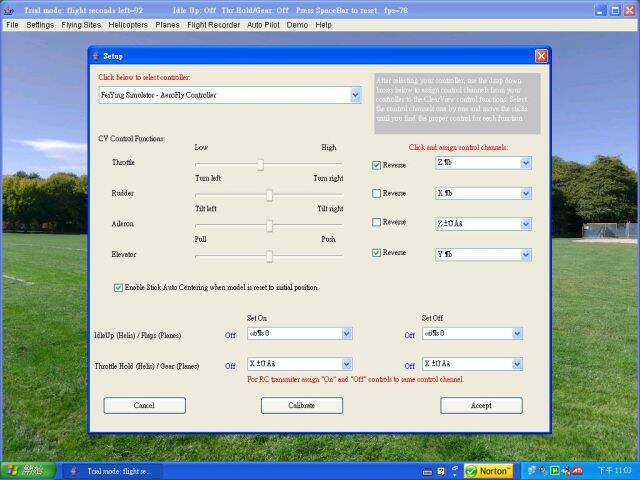Screen dimensions: 640x480
Task: Open the Flying Sites menu
Action: coord(81,25)
